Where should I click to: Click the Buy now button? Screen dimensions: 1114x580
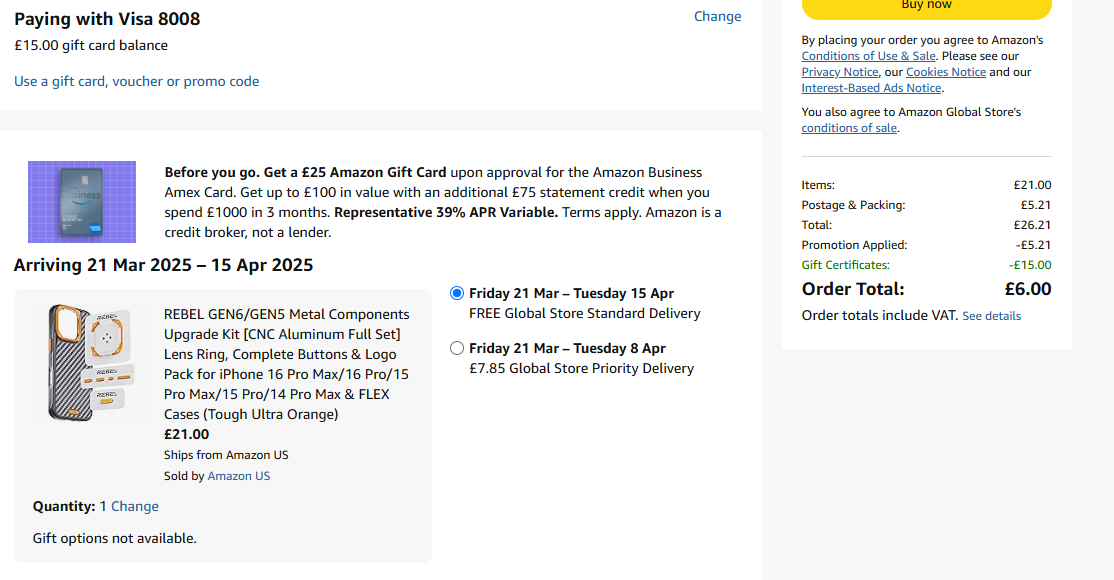click(x=926, y=7)
